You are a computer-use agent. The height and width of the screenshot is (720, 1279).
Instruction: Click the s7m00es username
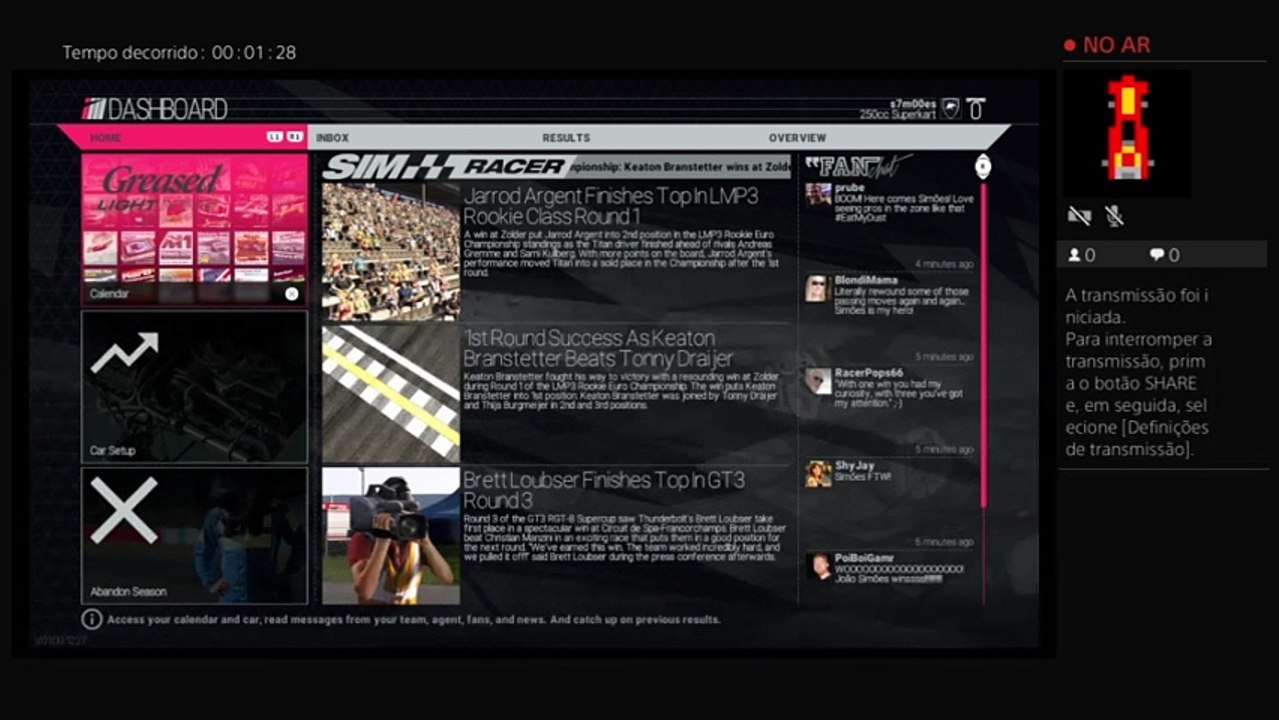pos(913,104)
